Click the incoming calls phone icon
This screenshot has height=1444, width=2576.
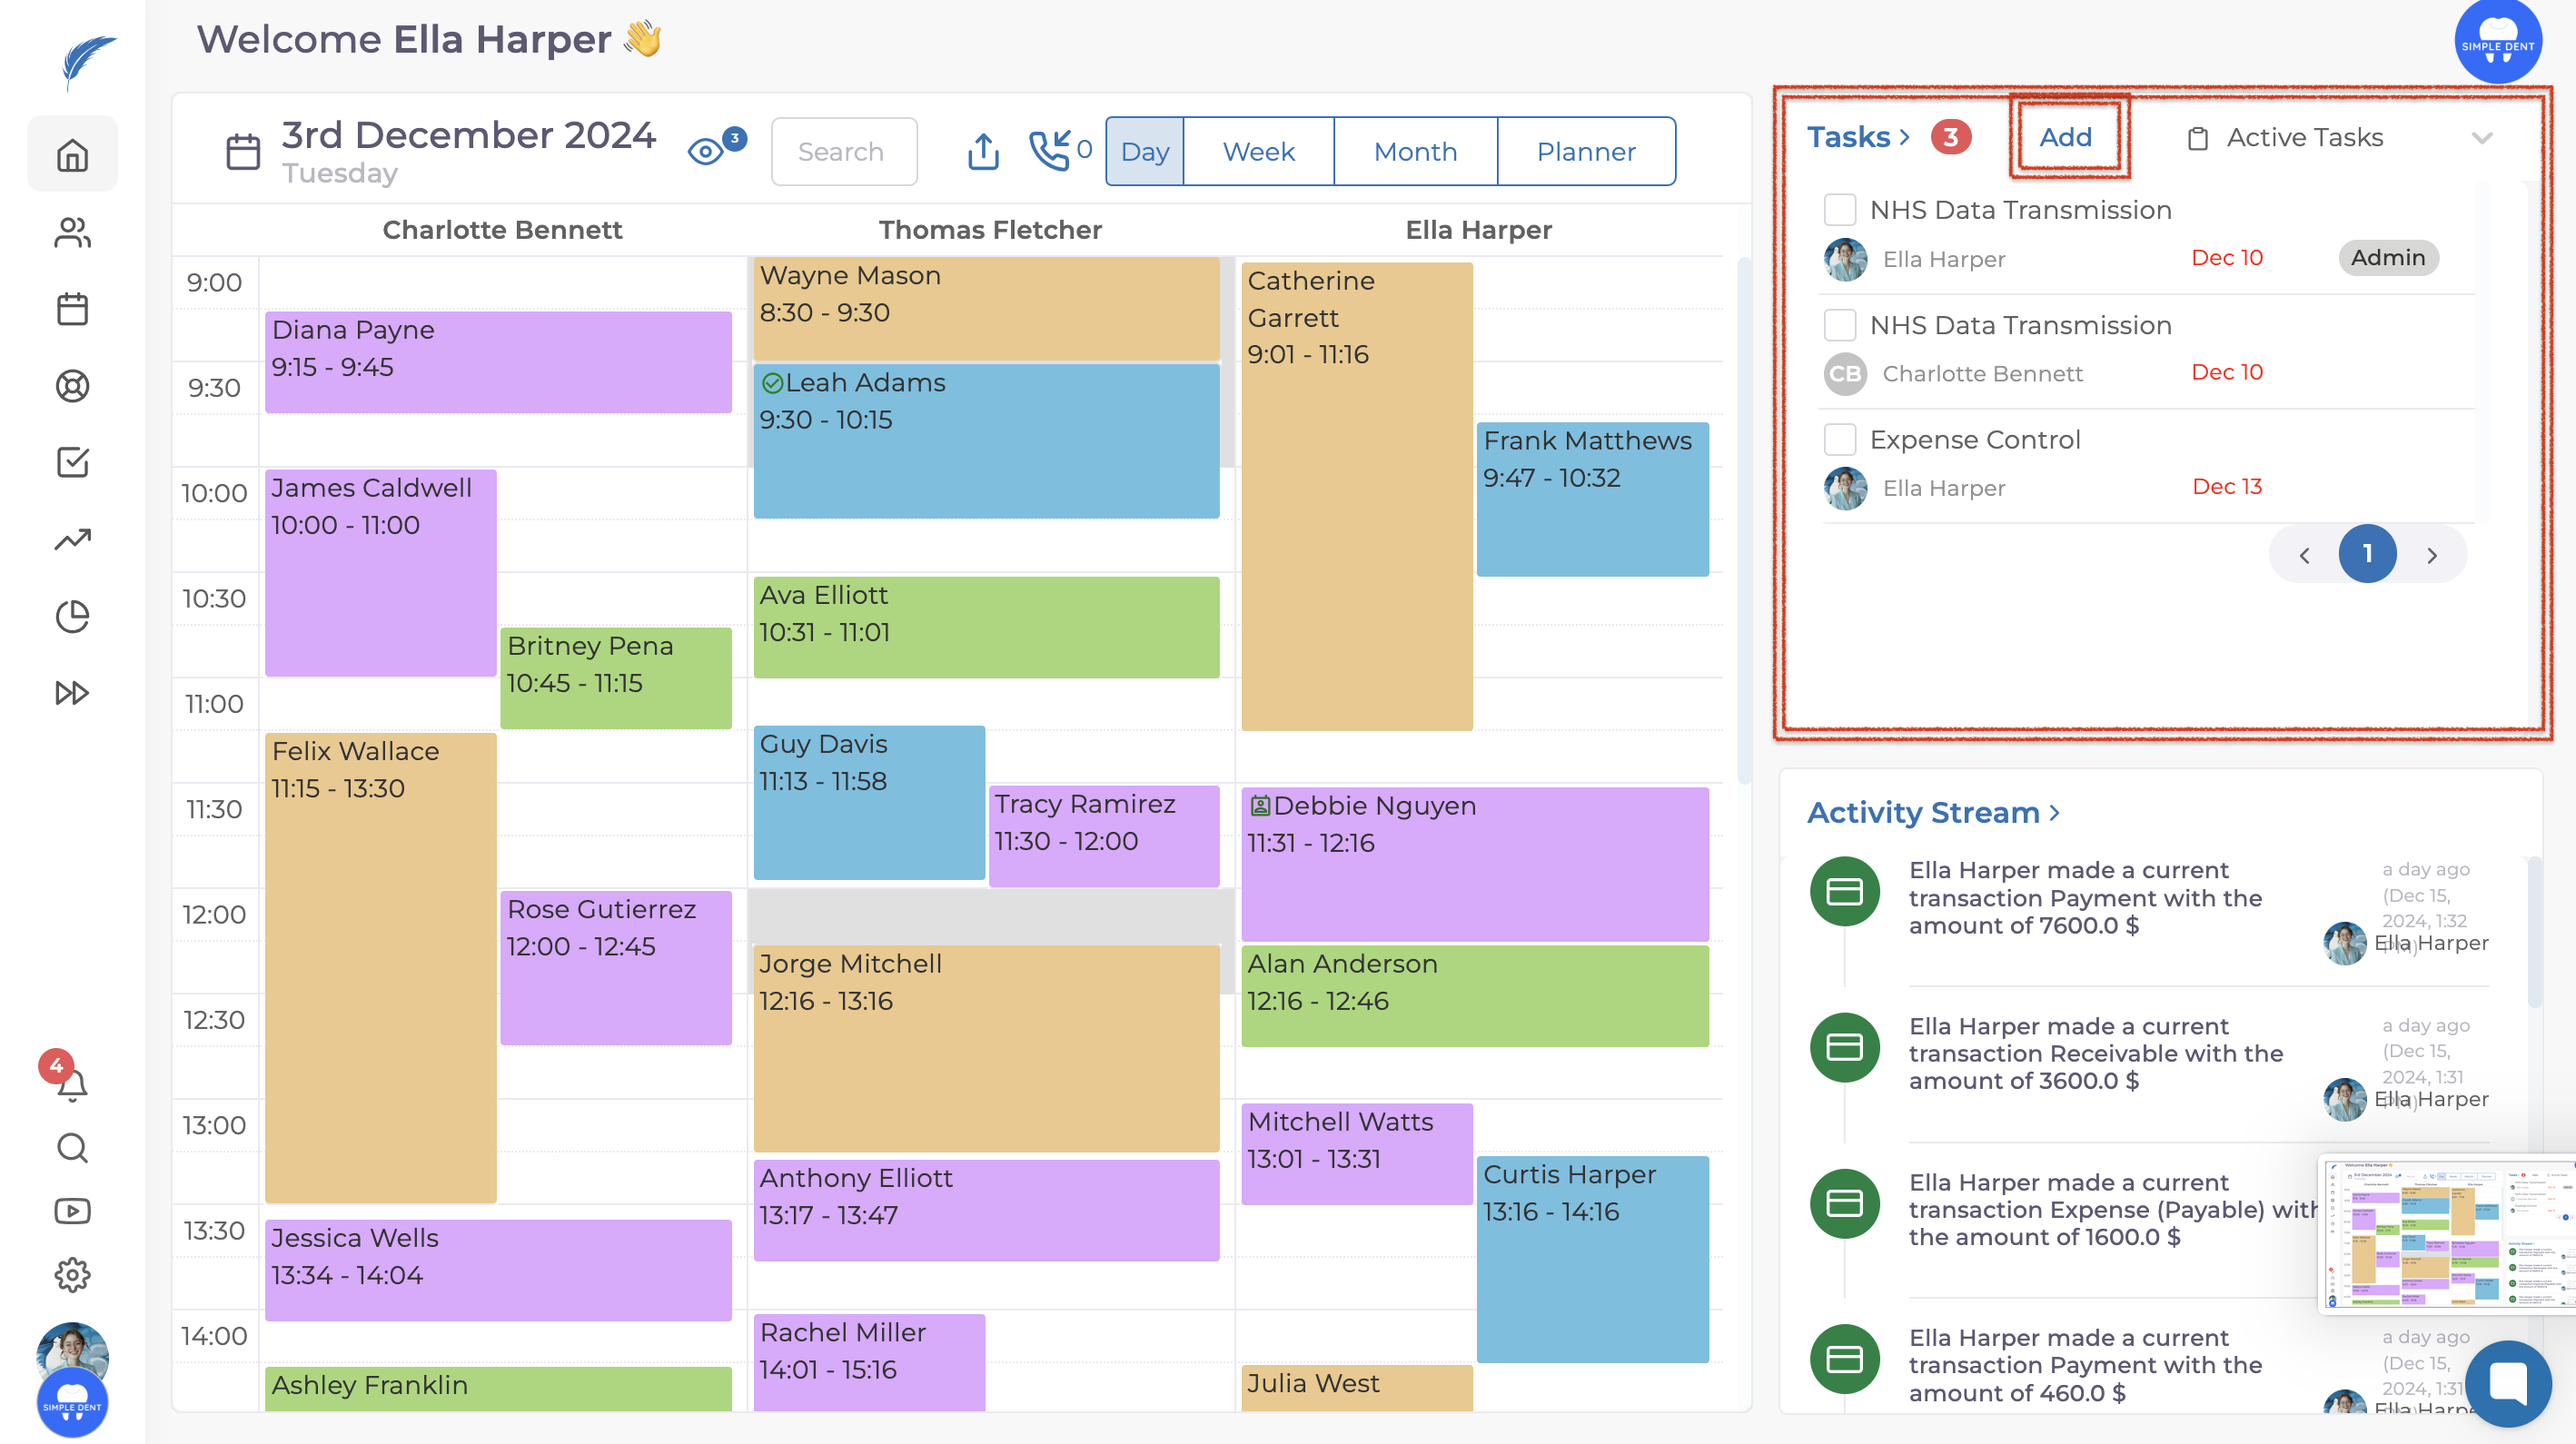pyautogui.click(x=1050, y=151)
